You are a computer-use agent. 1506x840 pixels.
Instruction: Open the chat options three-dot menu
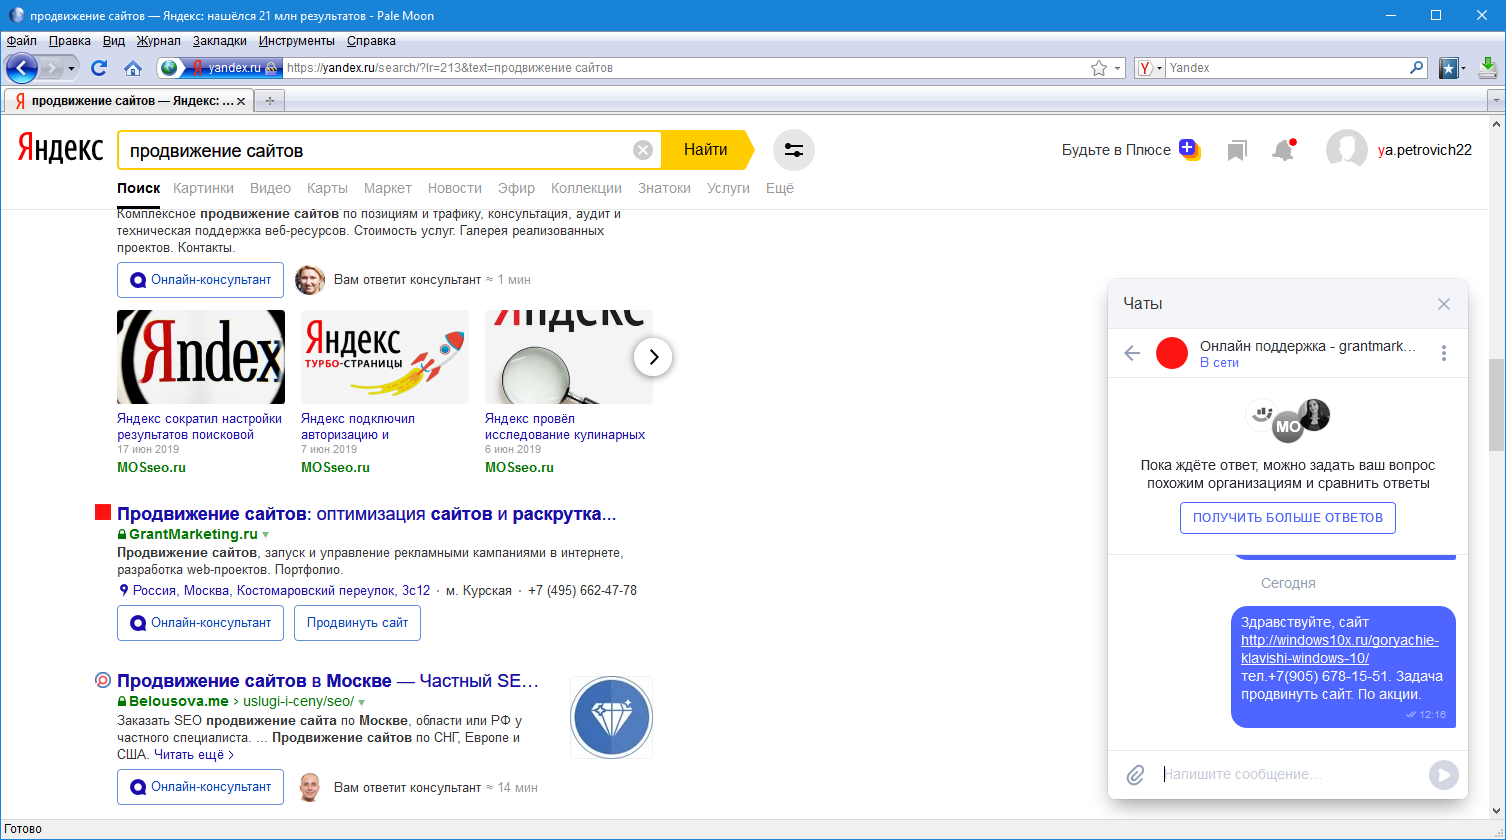pos(1444,353)
